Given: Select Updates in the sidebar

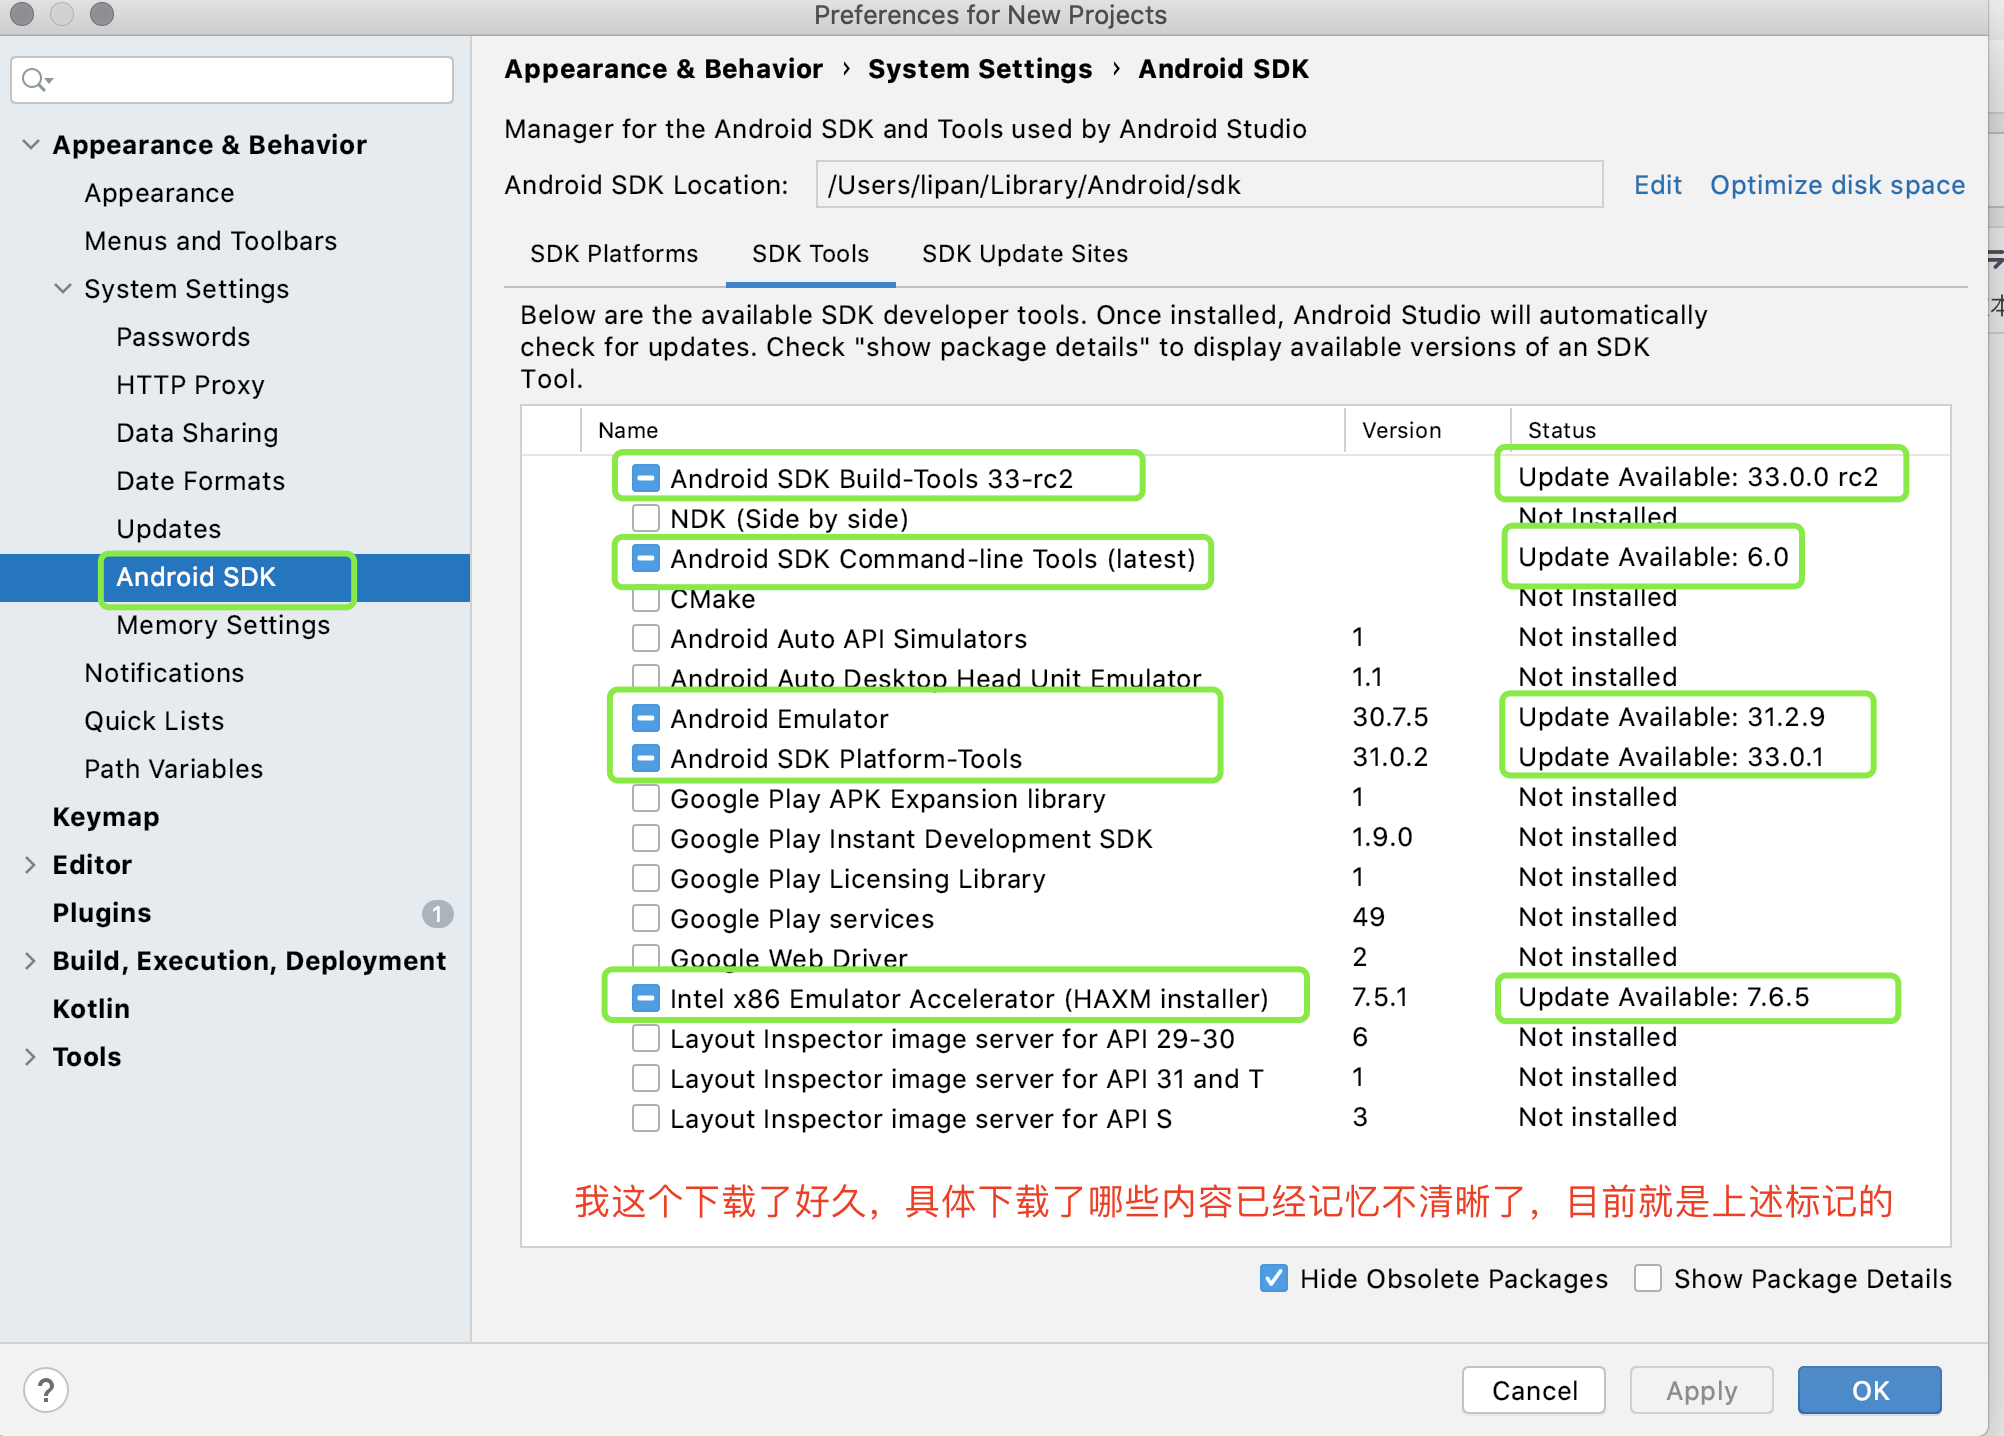Looking at the screenshot, I should click(169, 529).
